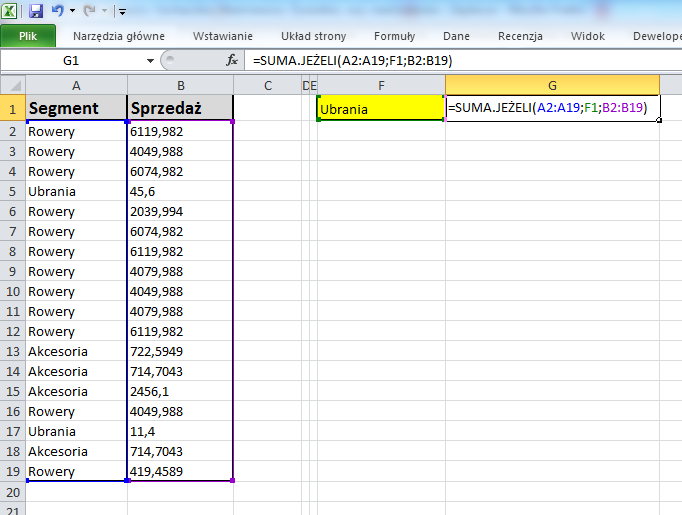Click the Segment header cell
This screenshot has width=682, height=515.
coord(76,108)
